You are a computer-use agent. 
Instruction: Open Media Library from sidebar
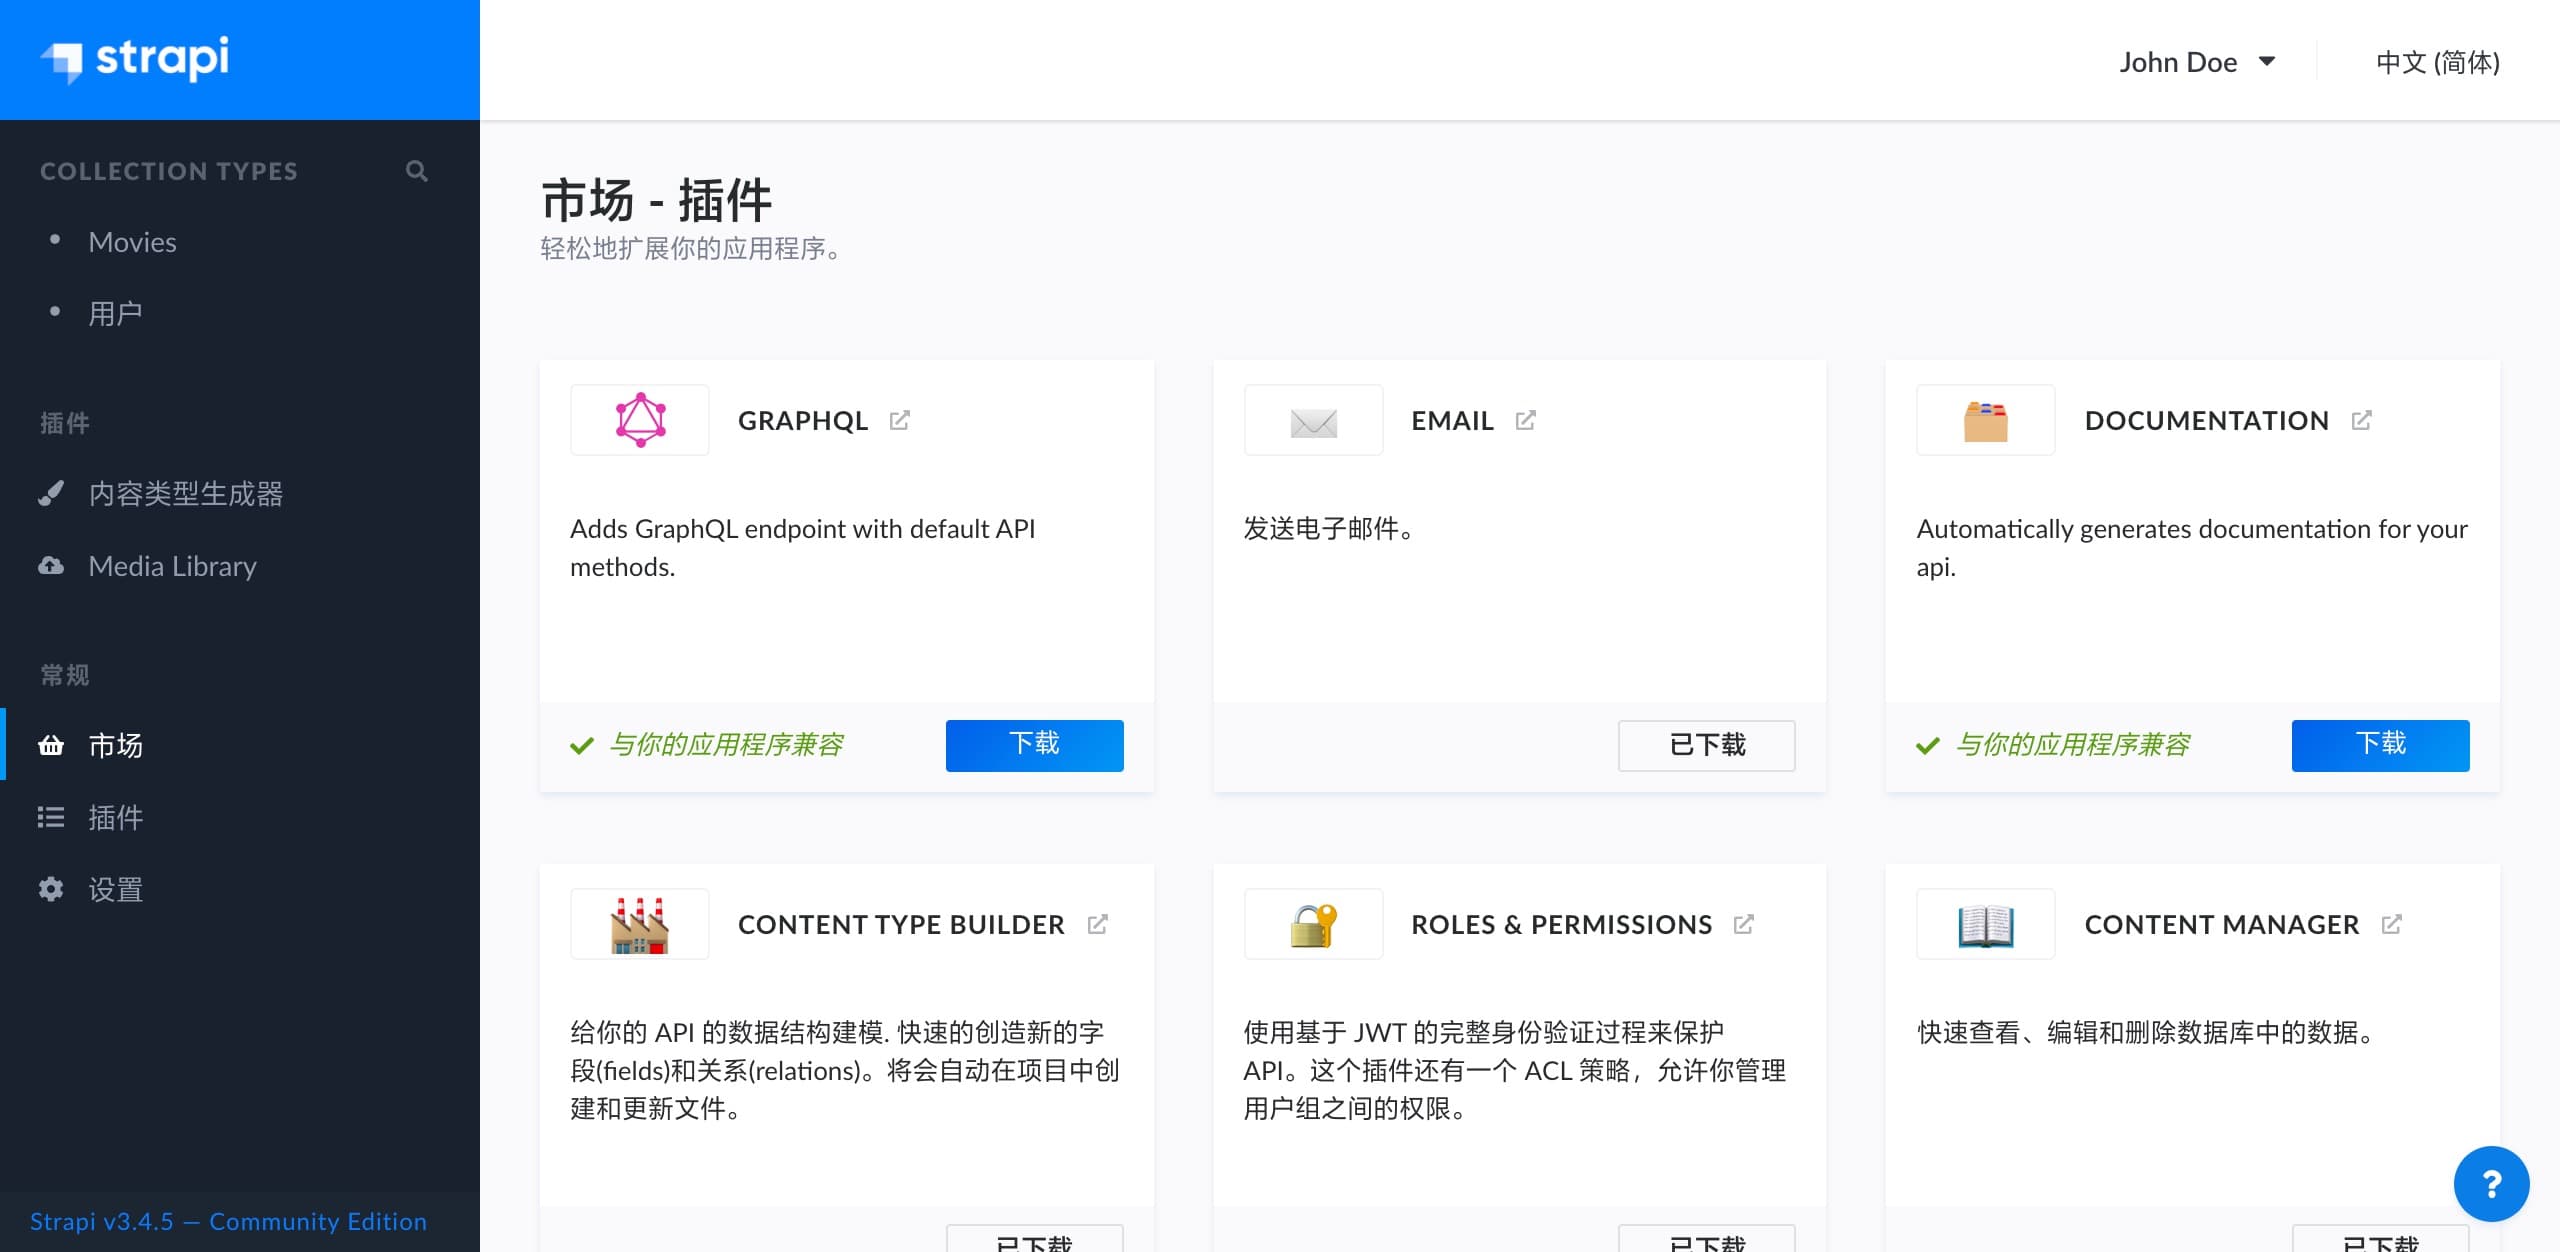[x=172, y=566]
